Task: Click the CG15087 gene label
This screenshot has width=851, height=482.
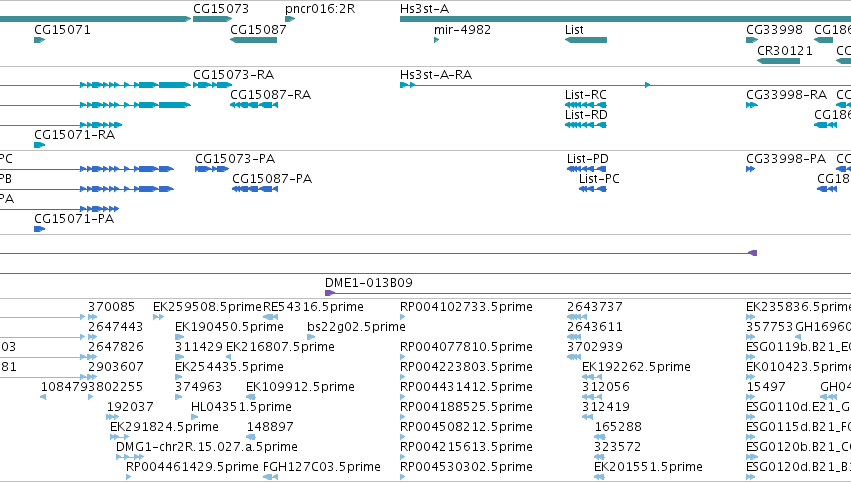Action: pyautogui.click(x=258, y=30)
